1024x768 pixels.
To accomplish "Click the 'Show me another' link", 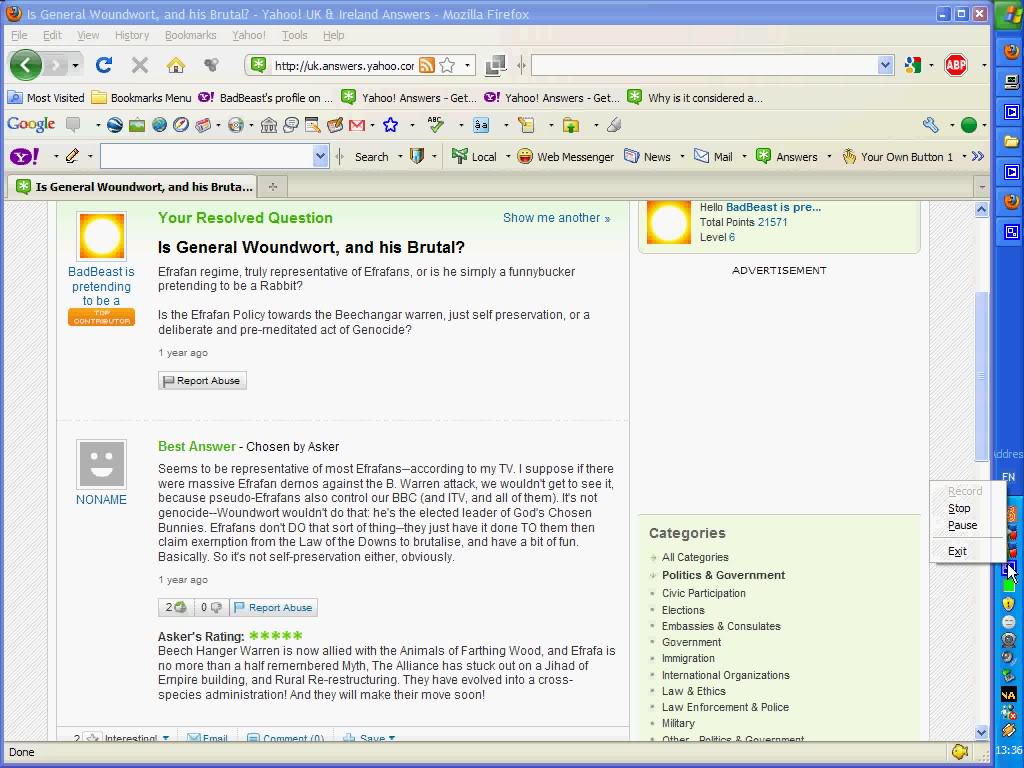I will coord(556,217).
